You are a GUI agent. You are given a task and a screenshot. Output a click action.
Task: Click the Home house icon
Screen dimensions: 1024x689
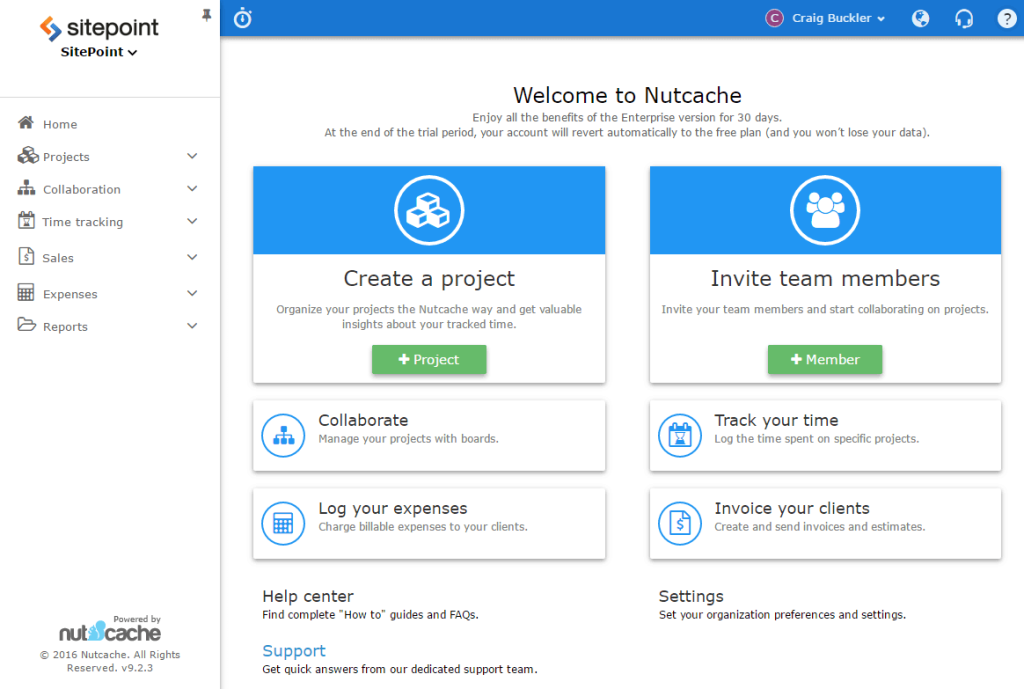click(26, 123)
